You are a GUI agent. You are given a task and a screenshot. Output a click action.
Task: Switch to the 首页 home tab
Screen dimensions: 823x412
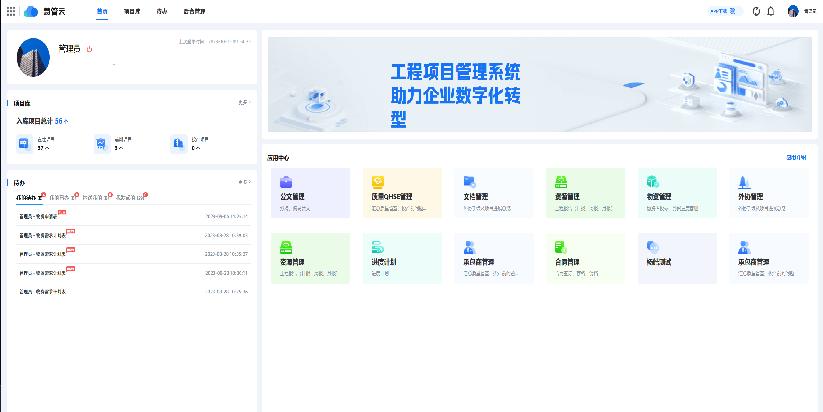103,11
